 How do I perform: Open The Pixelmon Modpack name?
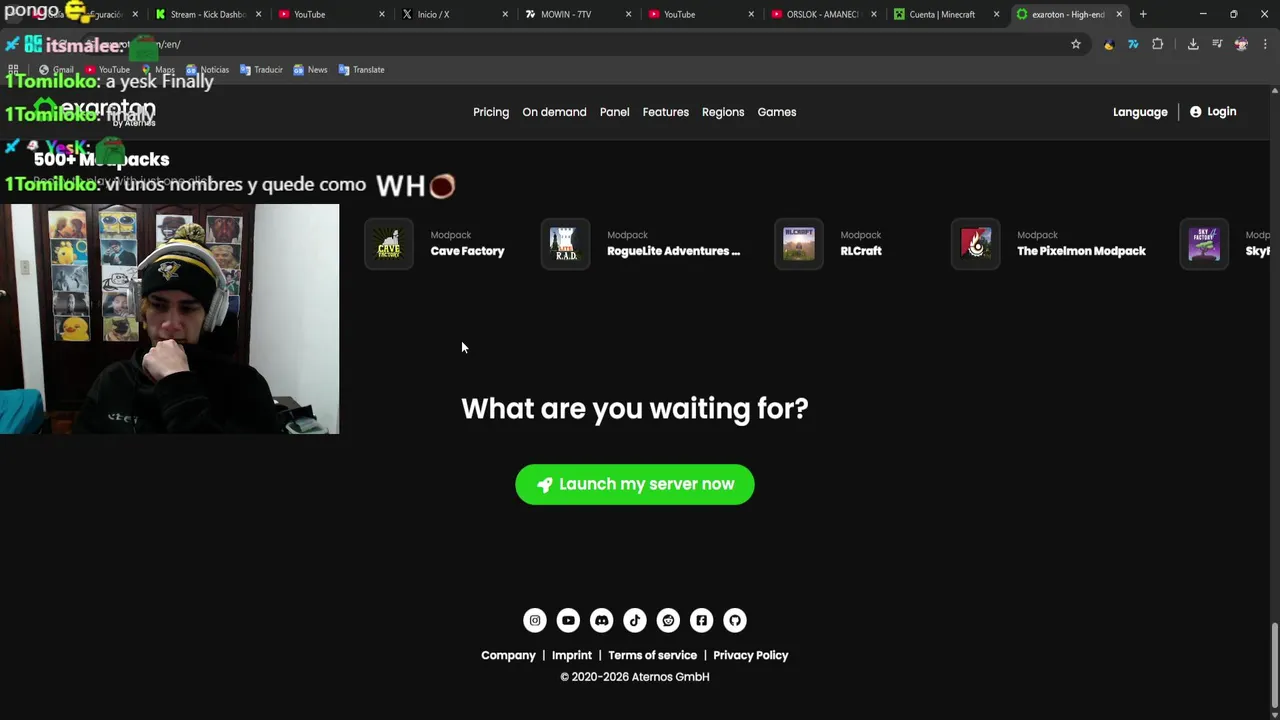[1081, 251]
